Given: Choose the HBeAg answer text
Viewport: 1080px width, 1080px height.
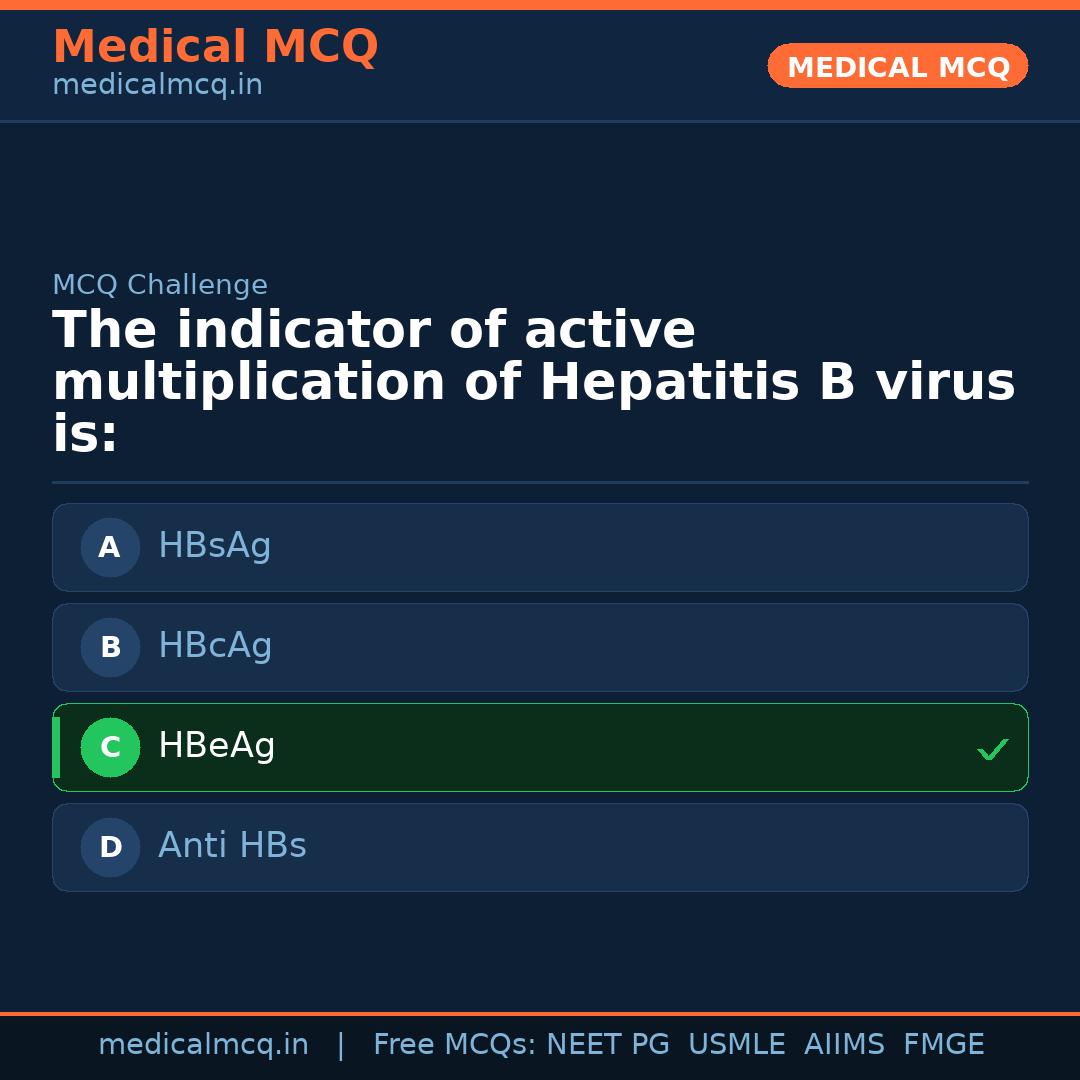Looking at the screenshot, I should pos(217,746).
